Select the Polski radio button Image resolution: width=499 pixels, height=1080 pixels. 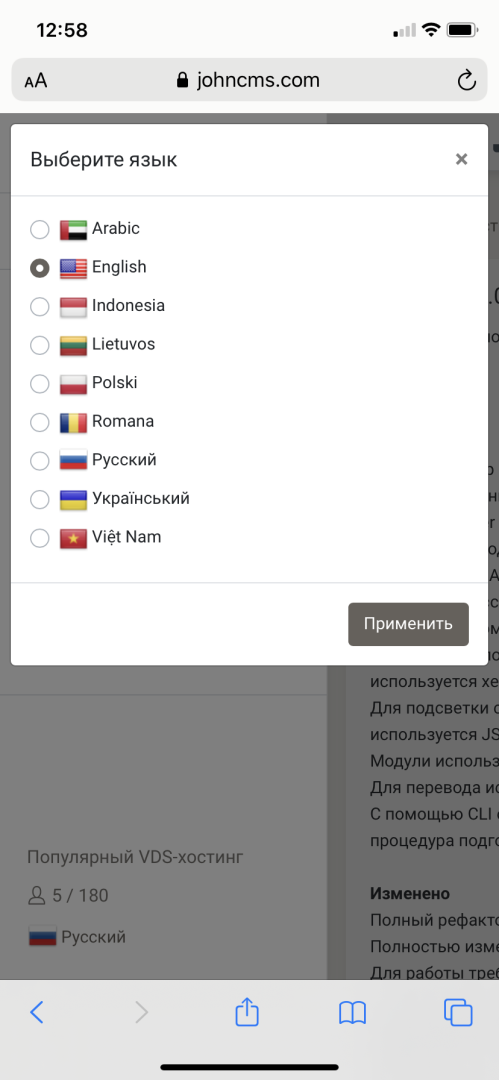pyautogui.click(x=40, y=384)
